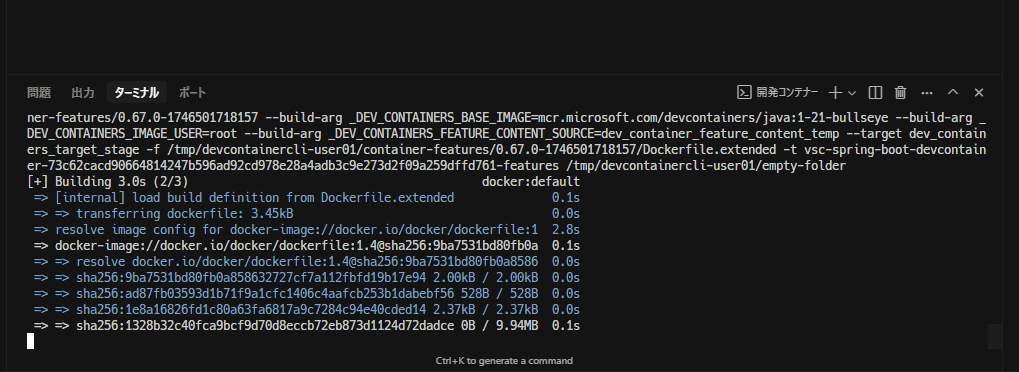Click the sha256:ad87fb03593d 528B line
1019x372 pixels.
pos(307,293)
